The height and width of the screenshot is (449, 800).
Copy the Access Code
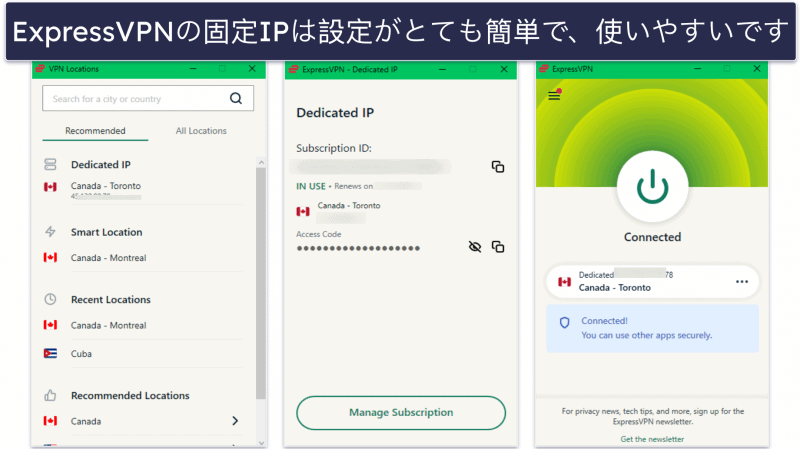point(497,246)
